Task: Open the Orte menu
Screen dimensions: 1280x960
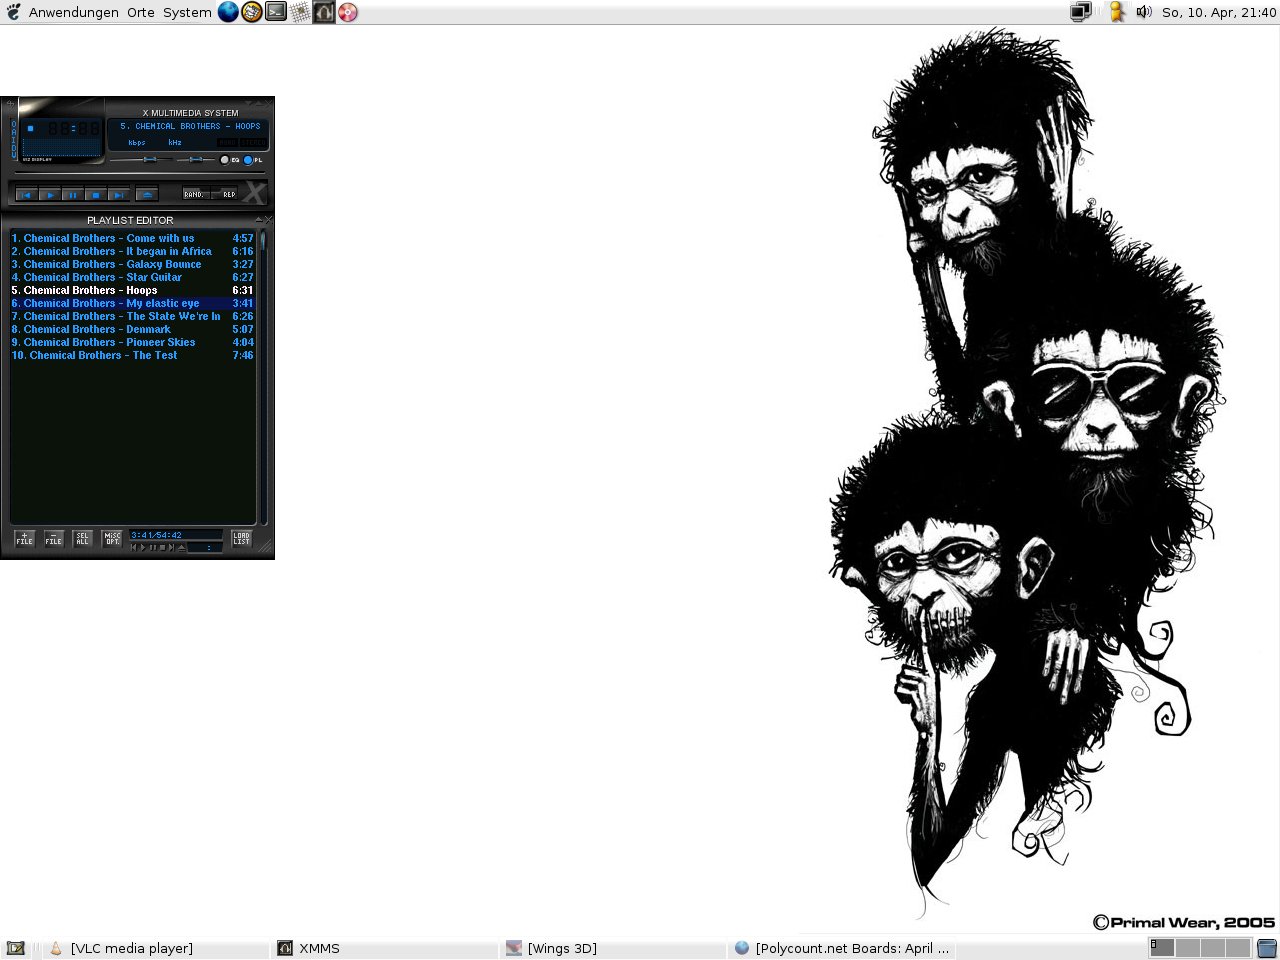Action: 141,12
